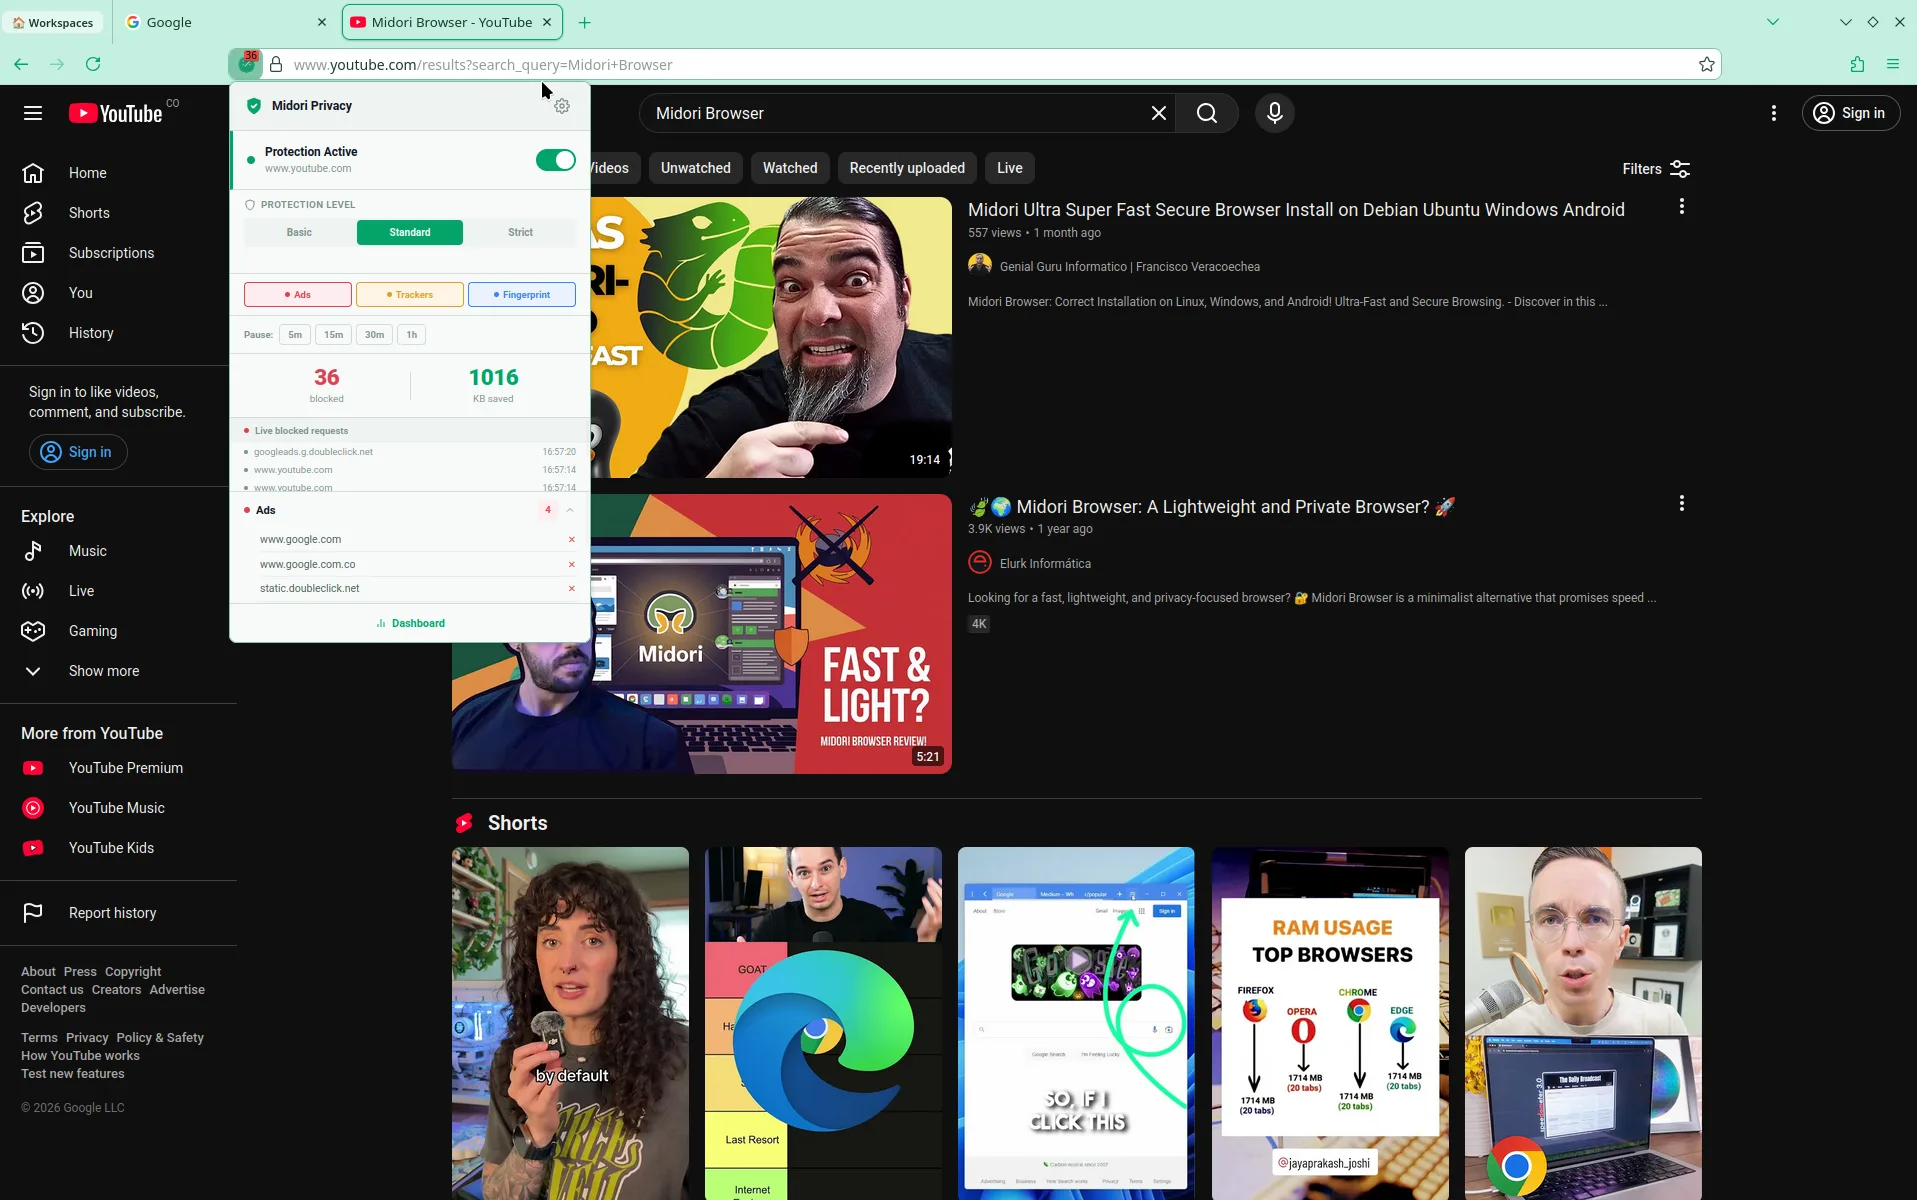The width and height of the screenshot is (1917, 1200).
Task: Go back in browser
Action: [x=21, y=64]
